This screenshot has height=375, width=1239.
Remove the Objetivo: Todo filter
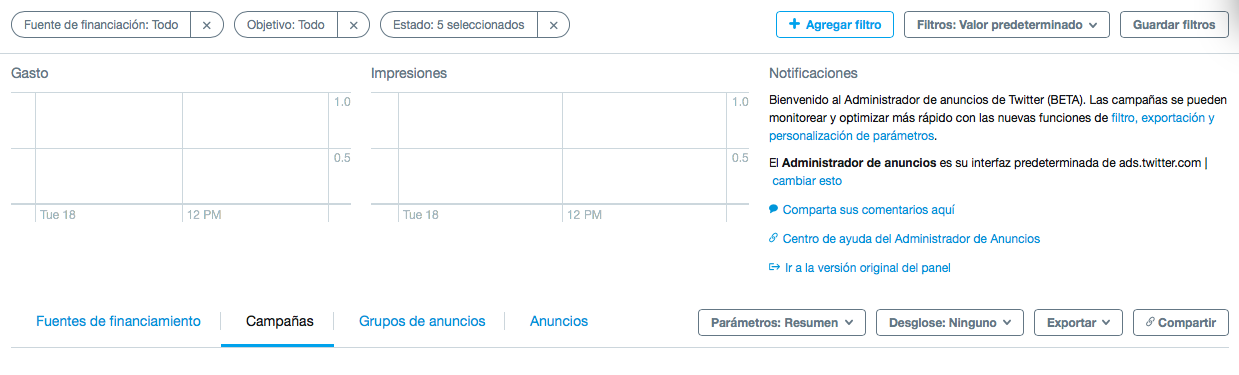pos(353,25)
